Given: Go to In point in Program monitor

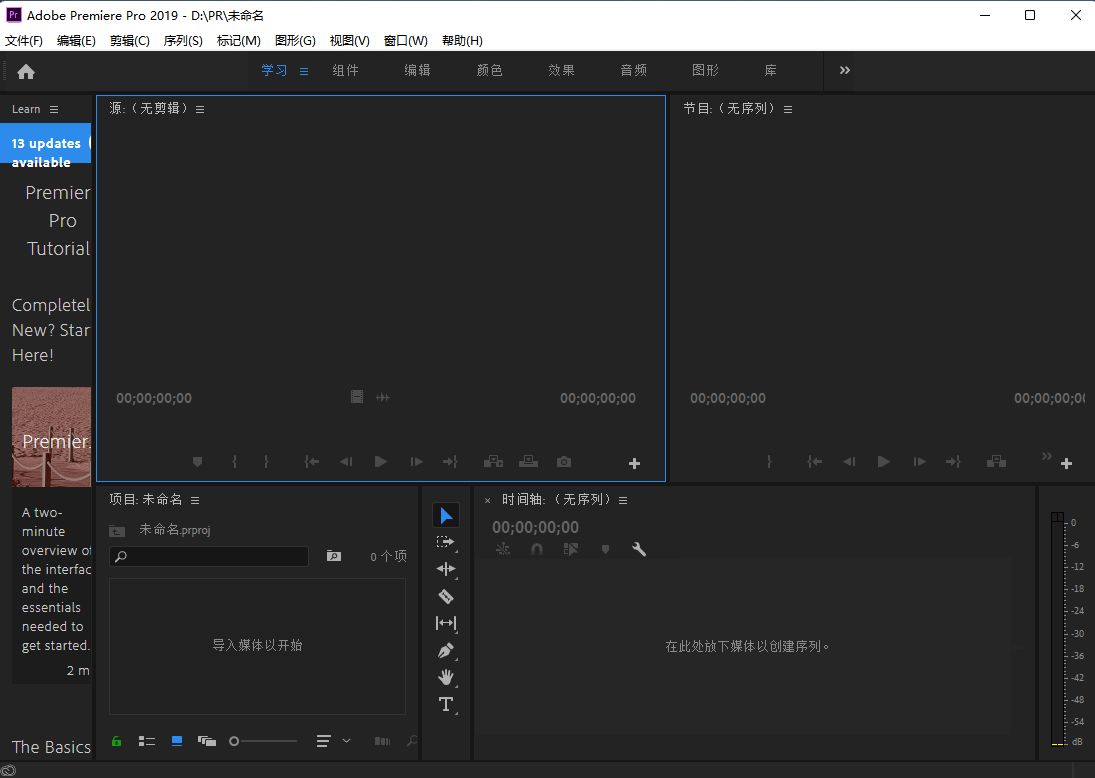Looking at the screenshot, I should [x=814, y=462].
